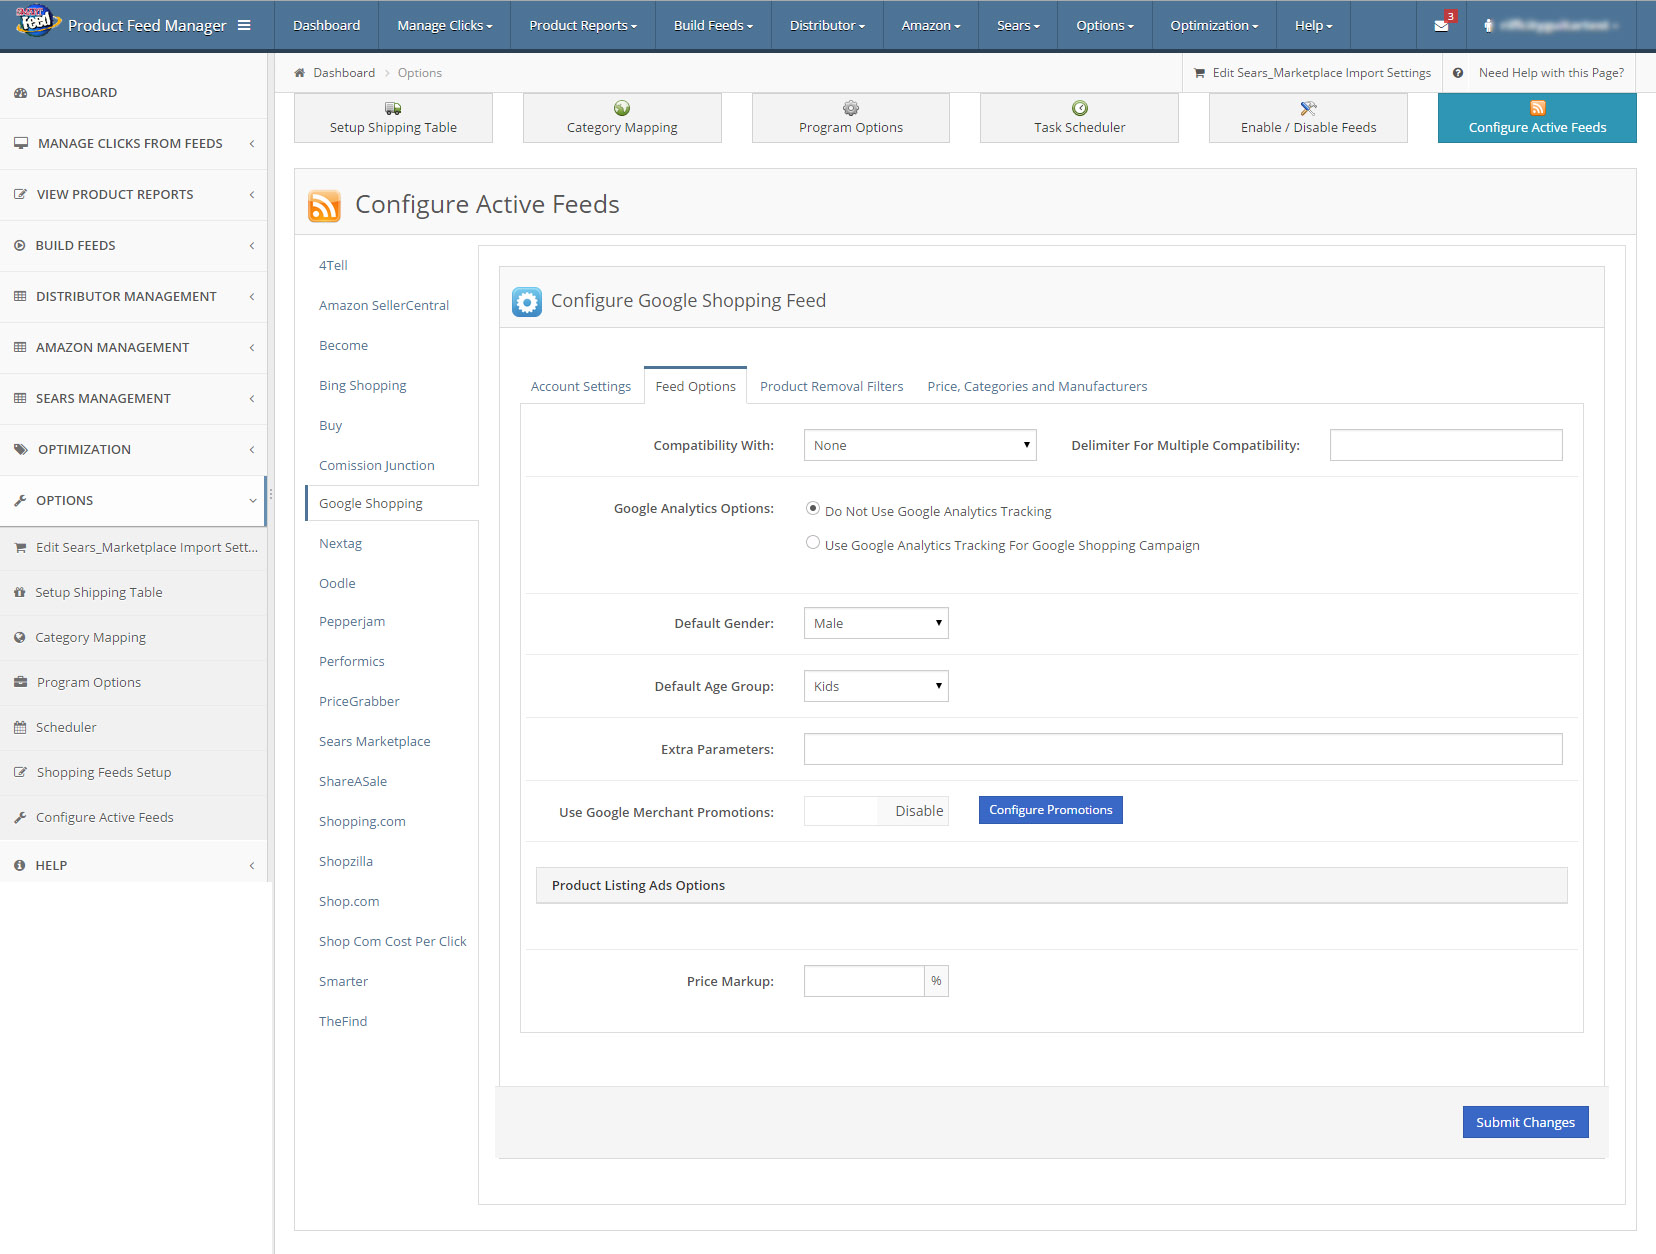
Task: Click the Dashboard sidebar icon
Action: [20, 93]
